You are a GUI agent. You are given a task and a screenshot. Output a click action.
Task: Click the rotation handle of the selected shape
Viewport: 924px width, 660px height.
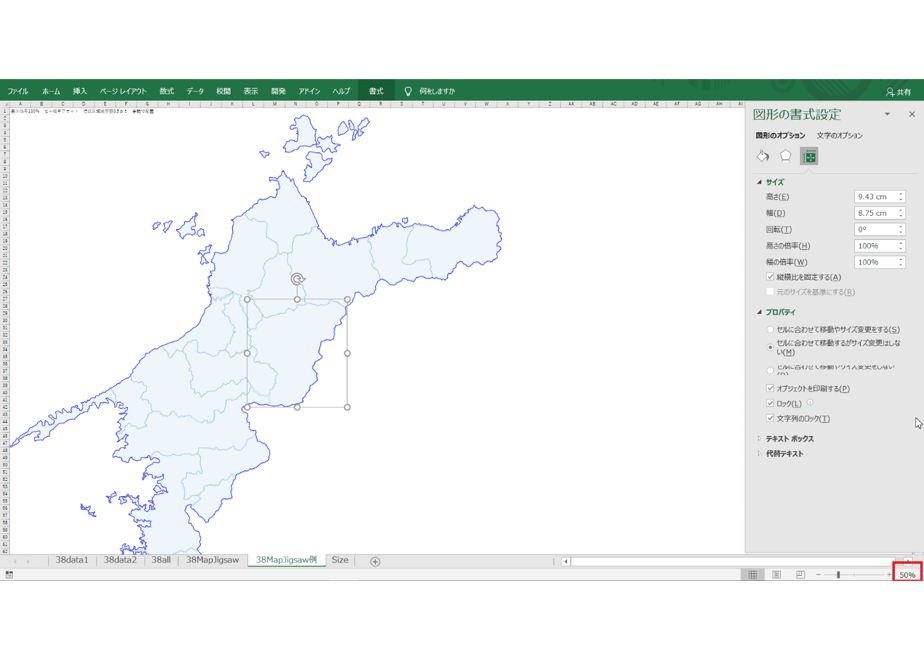pyautogui.click(x=298, y=279)
